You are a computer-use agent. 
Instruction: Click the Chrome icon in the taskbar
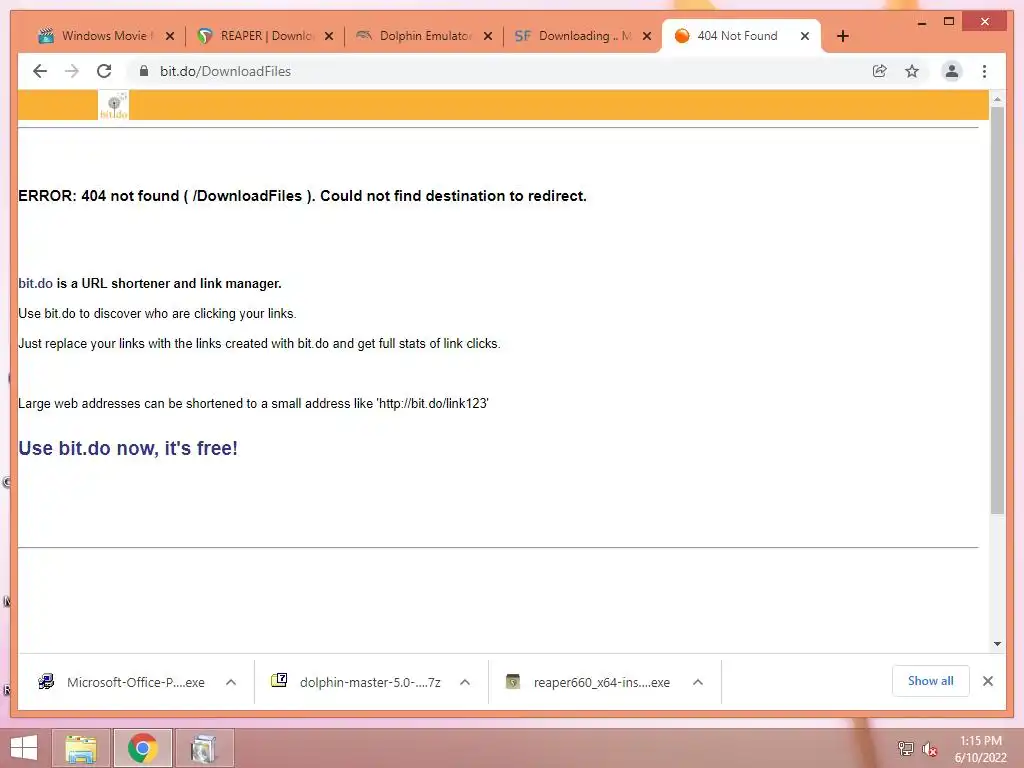(142, 748)
